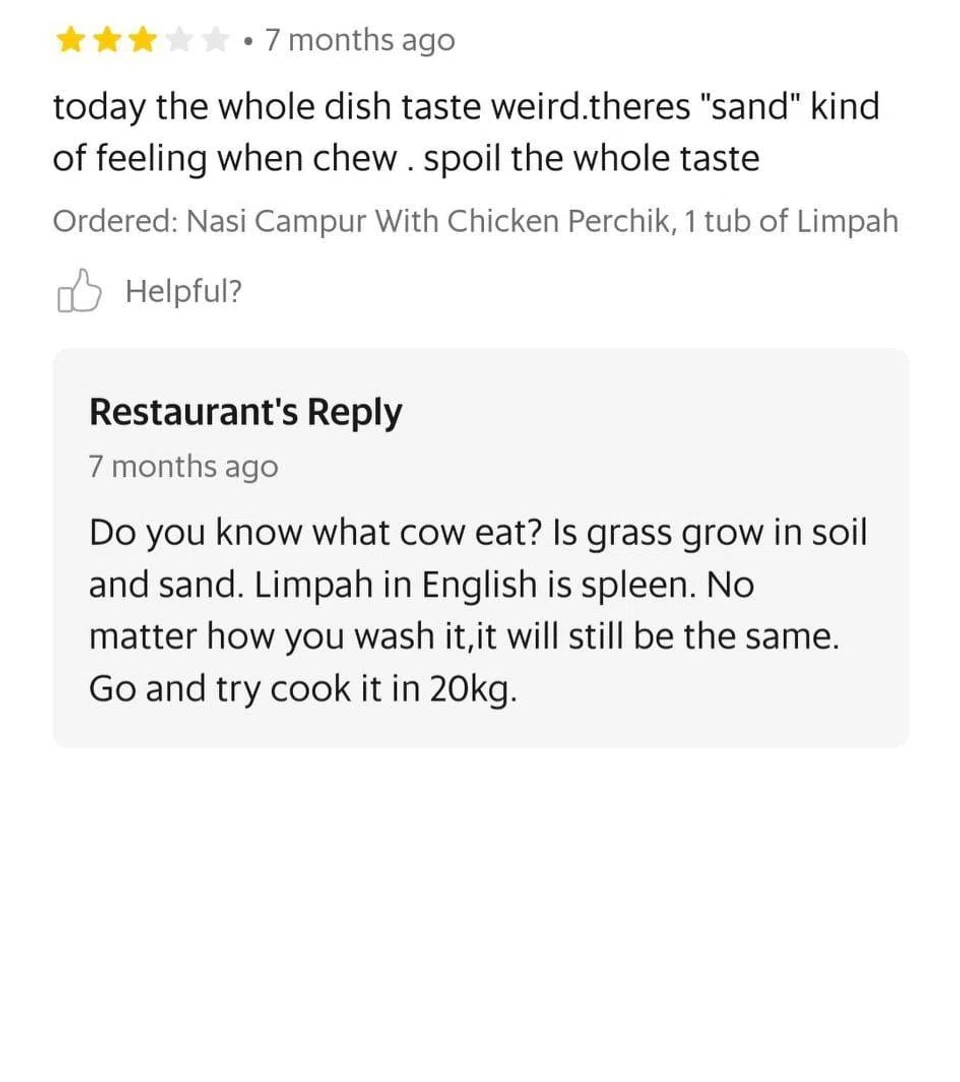This screenshot has width=960, height=1082.
Task: Click the "Restaurant's Reply" heading
Action: tap(245, 412)
